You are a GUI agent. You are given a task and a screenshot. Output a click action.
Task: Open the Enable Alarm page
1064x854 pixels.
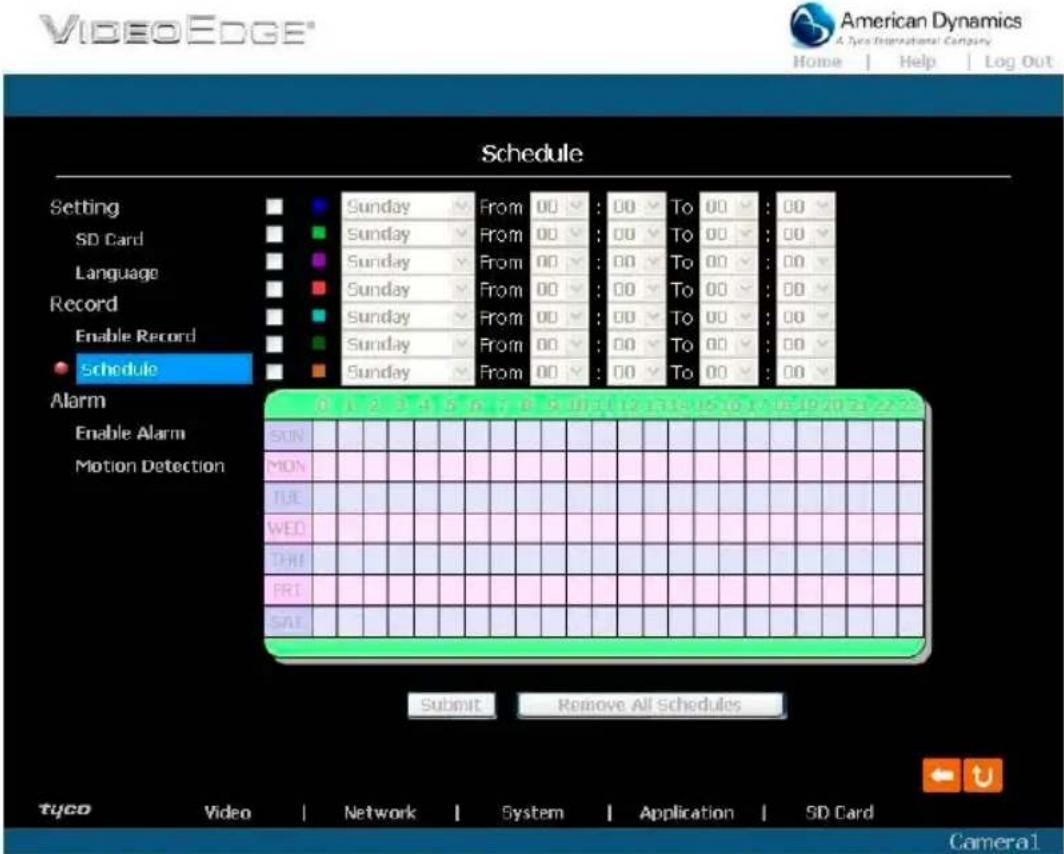pyautogui.click(x=130, y=433)
